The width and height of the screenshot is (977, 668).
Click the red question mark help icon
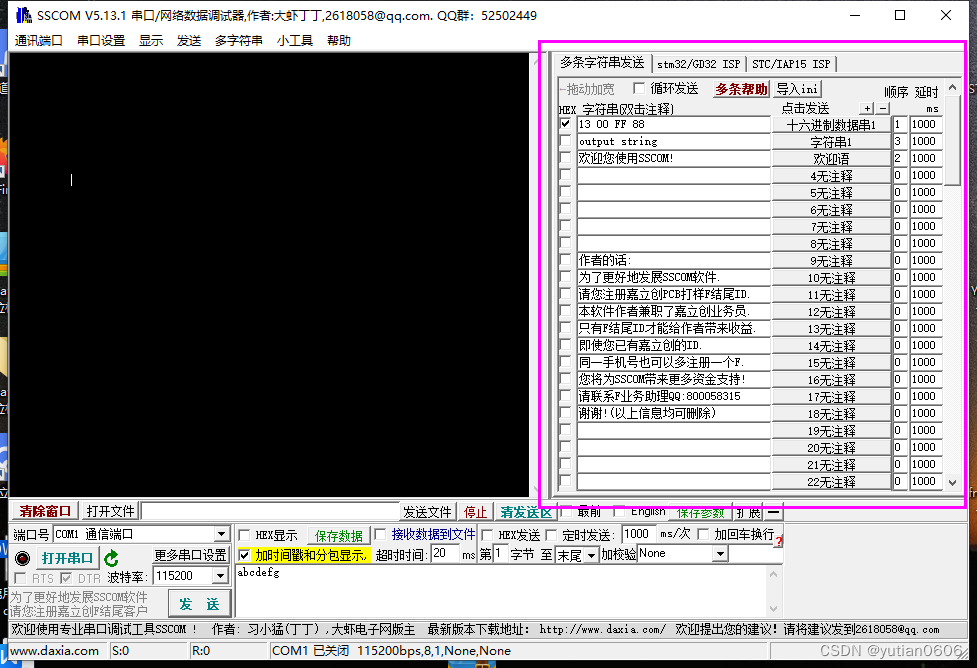point(778,541)
